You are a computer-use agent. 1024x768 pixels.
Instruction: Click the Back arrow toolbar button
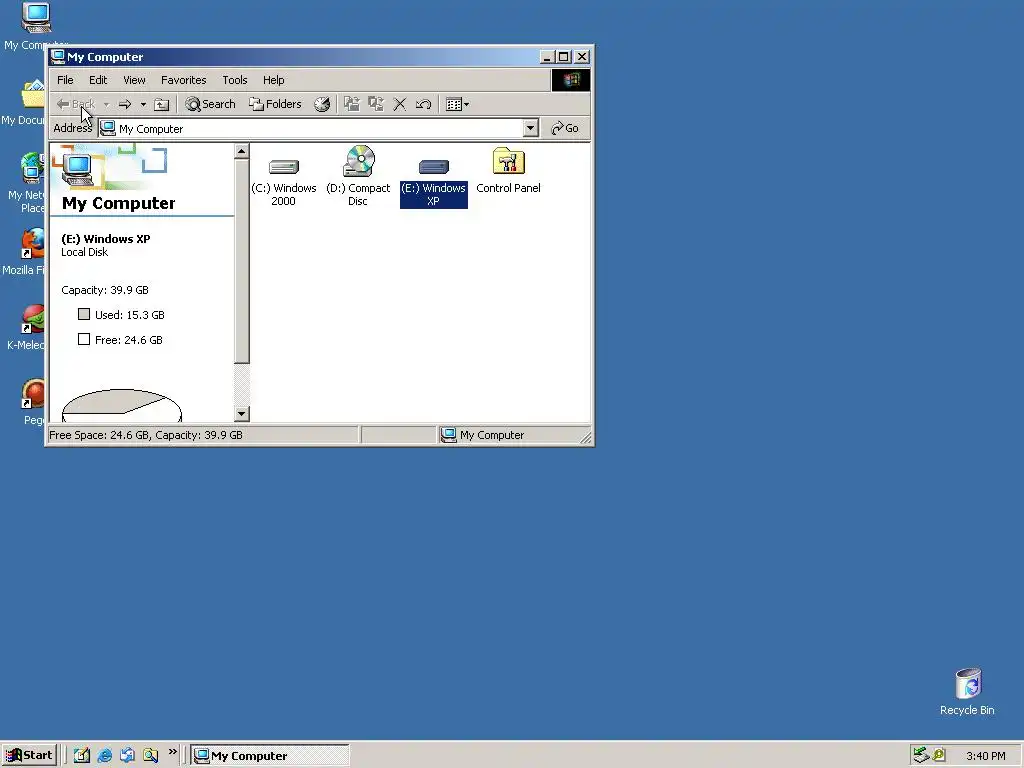pos(75,104)
